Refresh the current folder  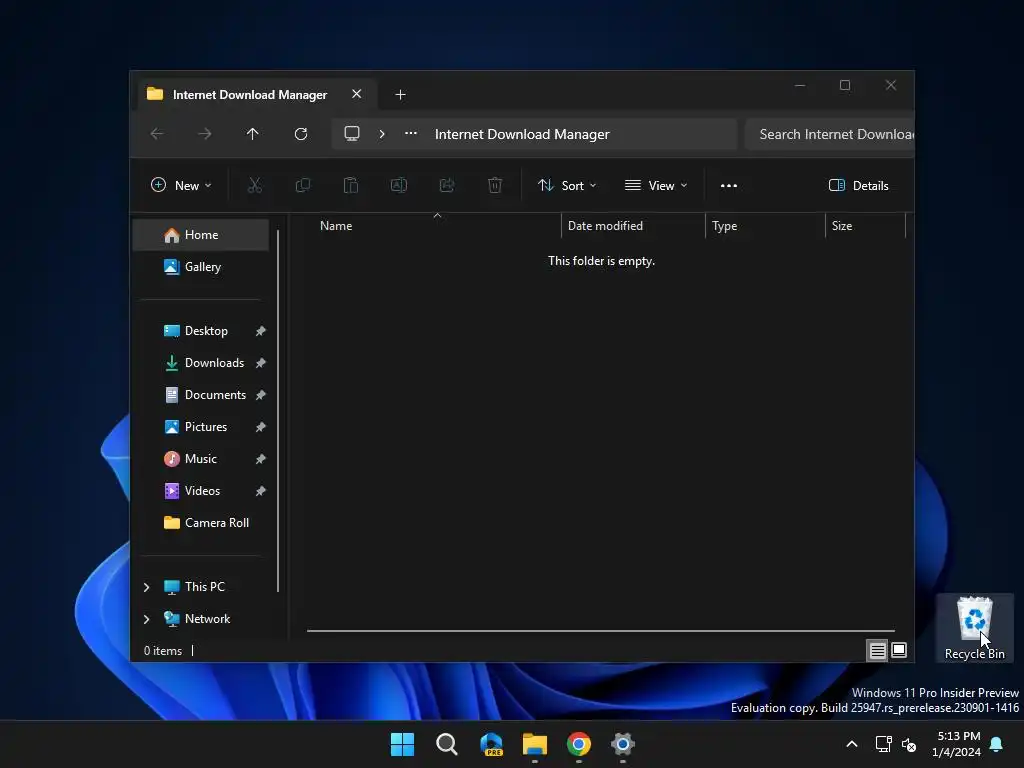click(301, 134)
